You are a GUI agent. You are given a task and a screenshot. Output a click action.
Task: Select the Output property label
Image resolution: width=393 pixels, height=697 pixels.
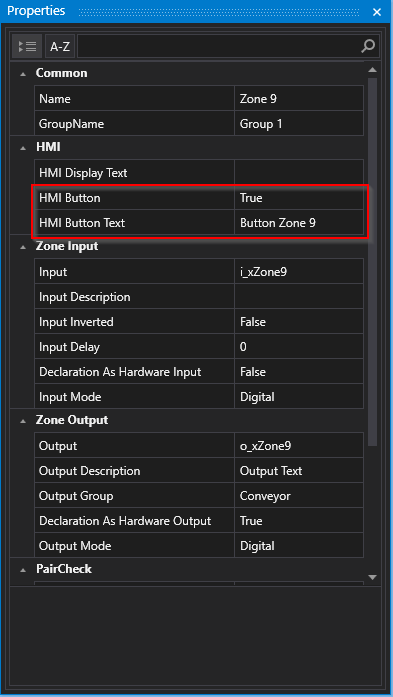(x=58, y=445)
